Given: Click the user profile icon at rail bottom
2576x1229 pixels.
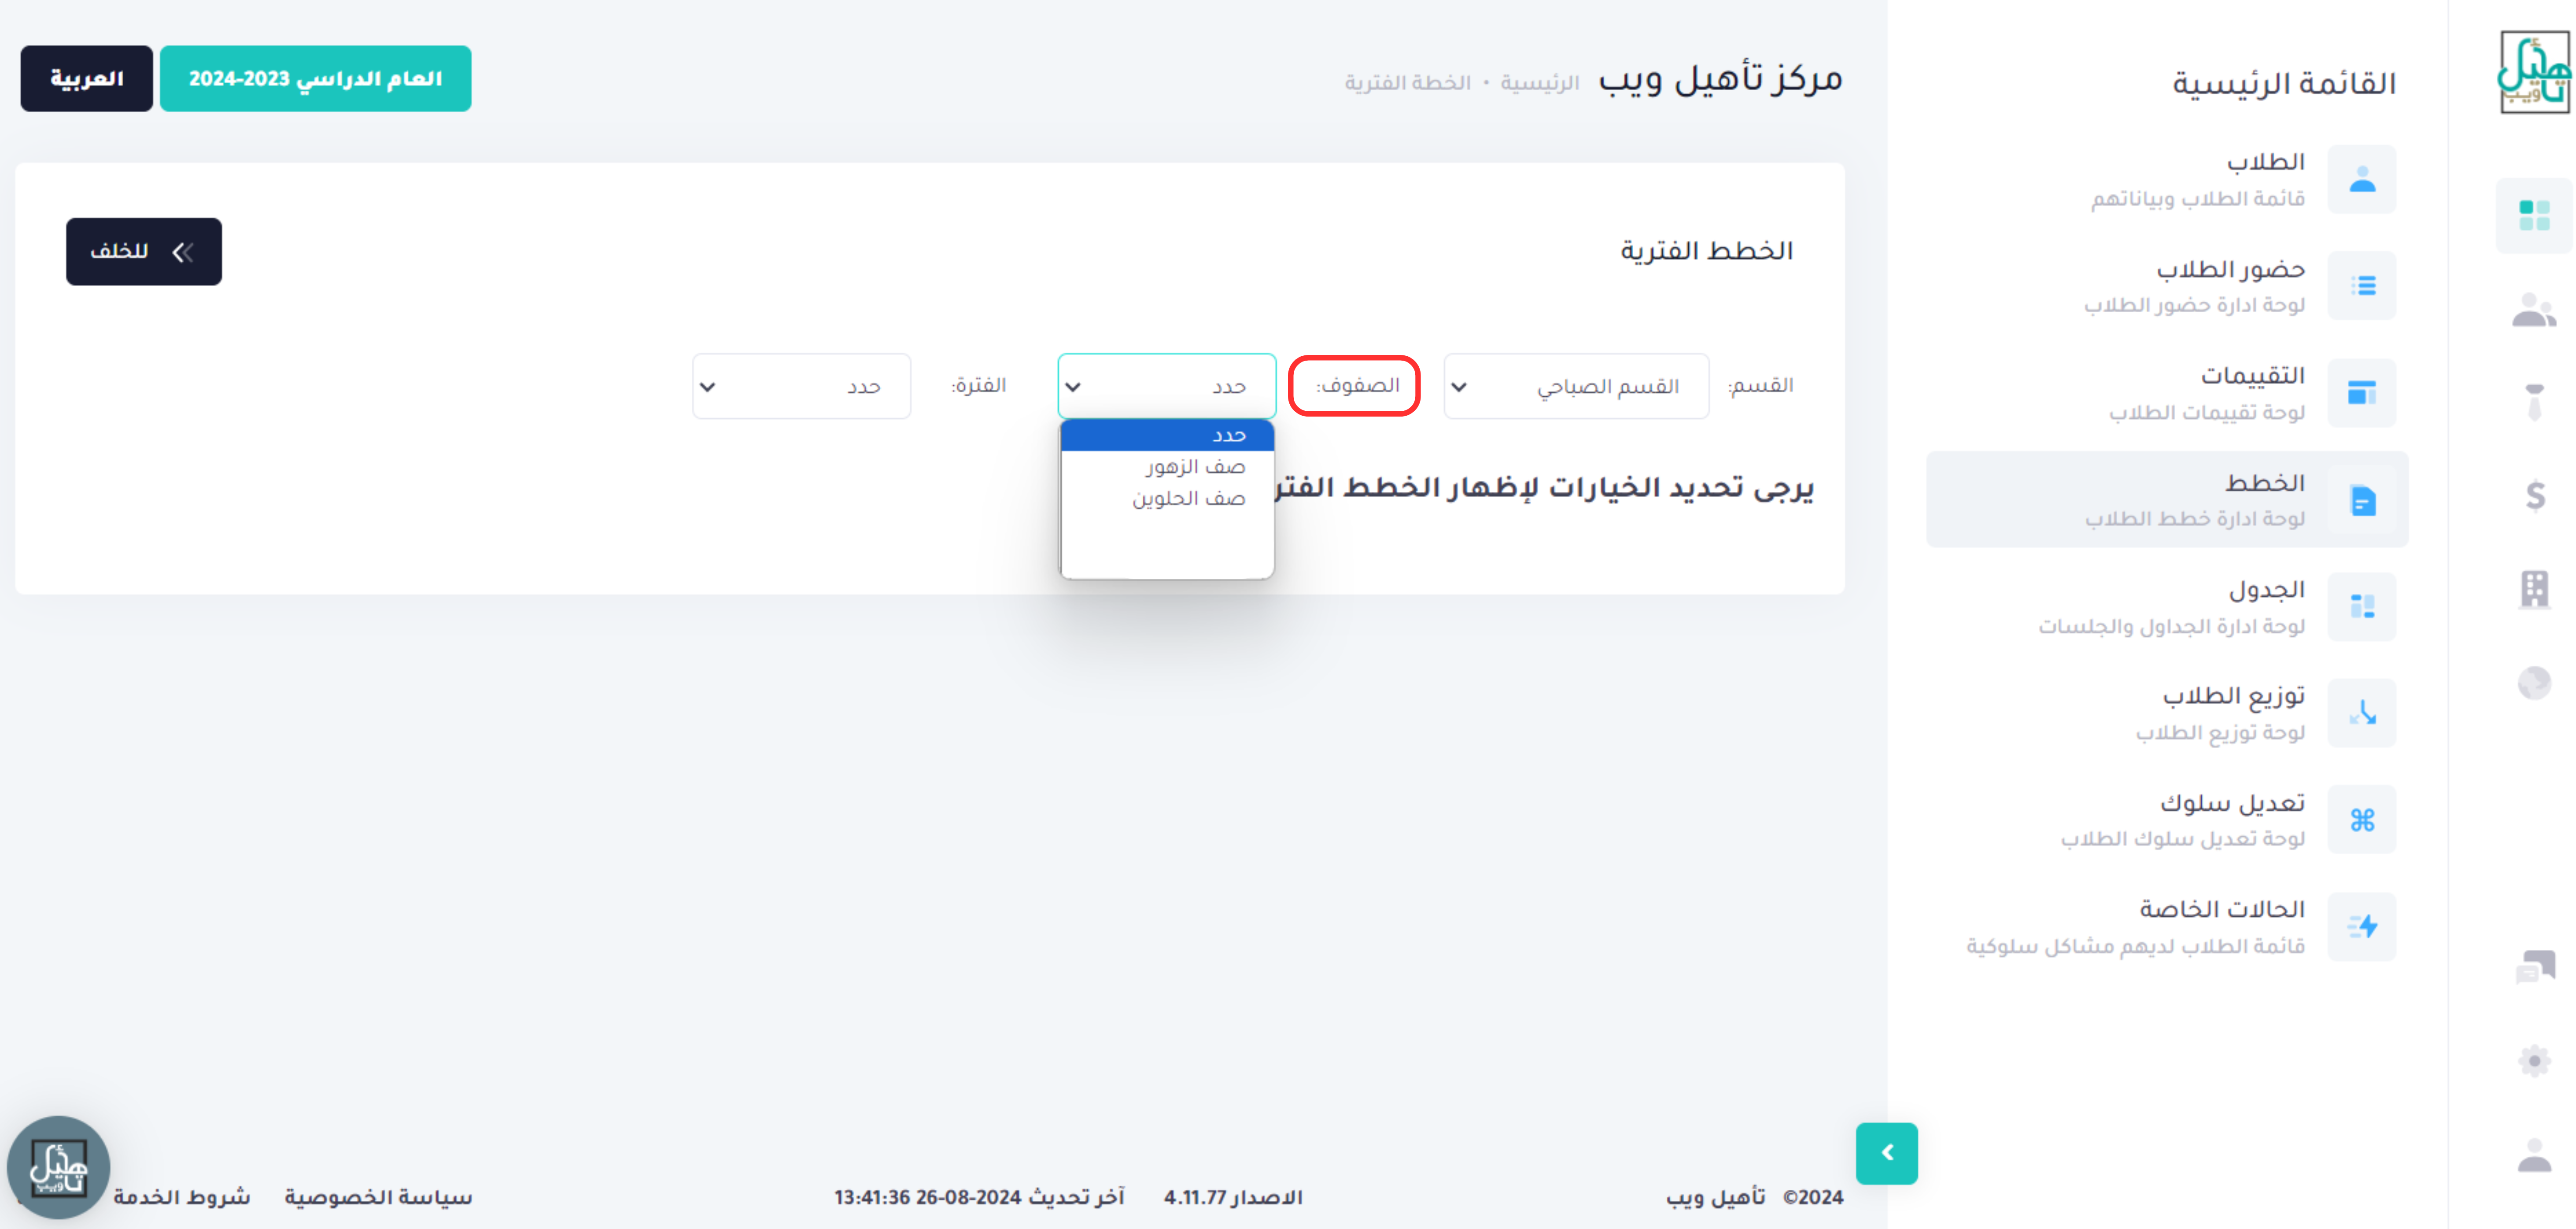Looking at the screenshot, I should (x=2534, y=1155).
